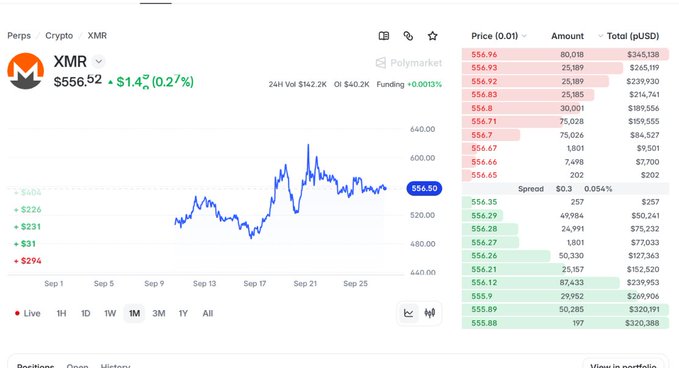Click the ask price 556.71
This screenshot has width=679, height=368.
coord(484,122)
